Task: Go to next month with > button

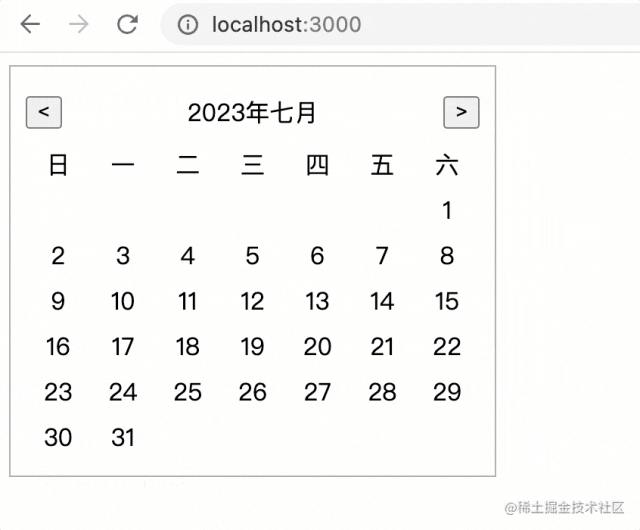Action: [461, 112]
